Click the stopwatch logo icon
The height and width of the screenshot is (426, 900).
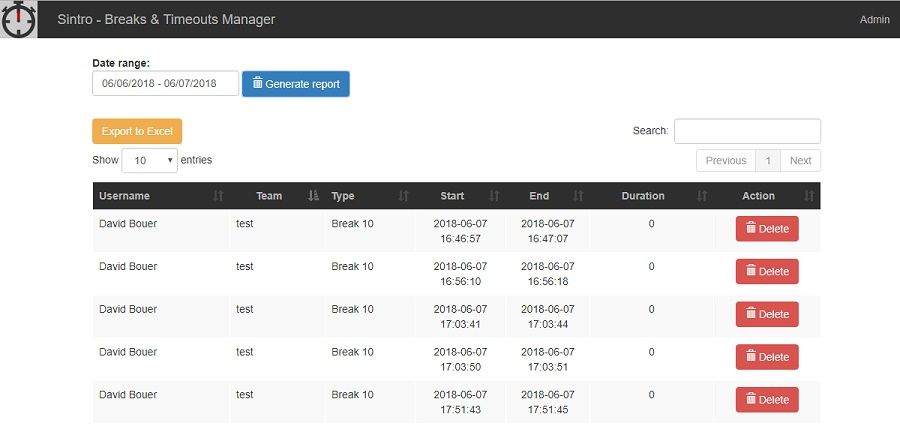click(x=18, y=20)
